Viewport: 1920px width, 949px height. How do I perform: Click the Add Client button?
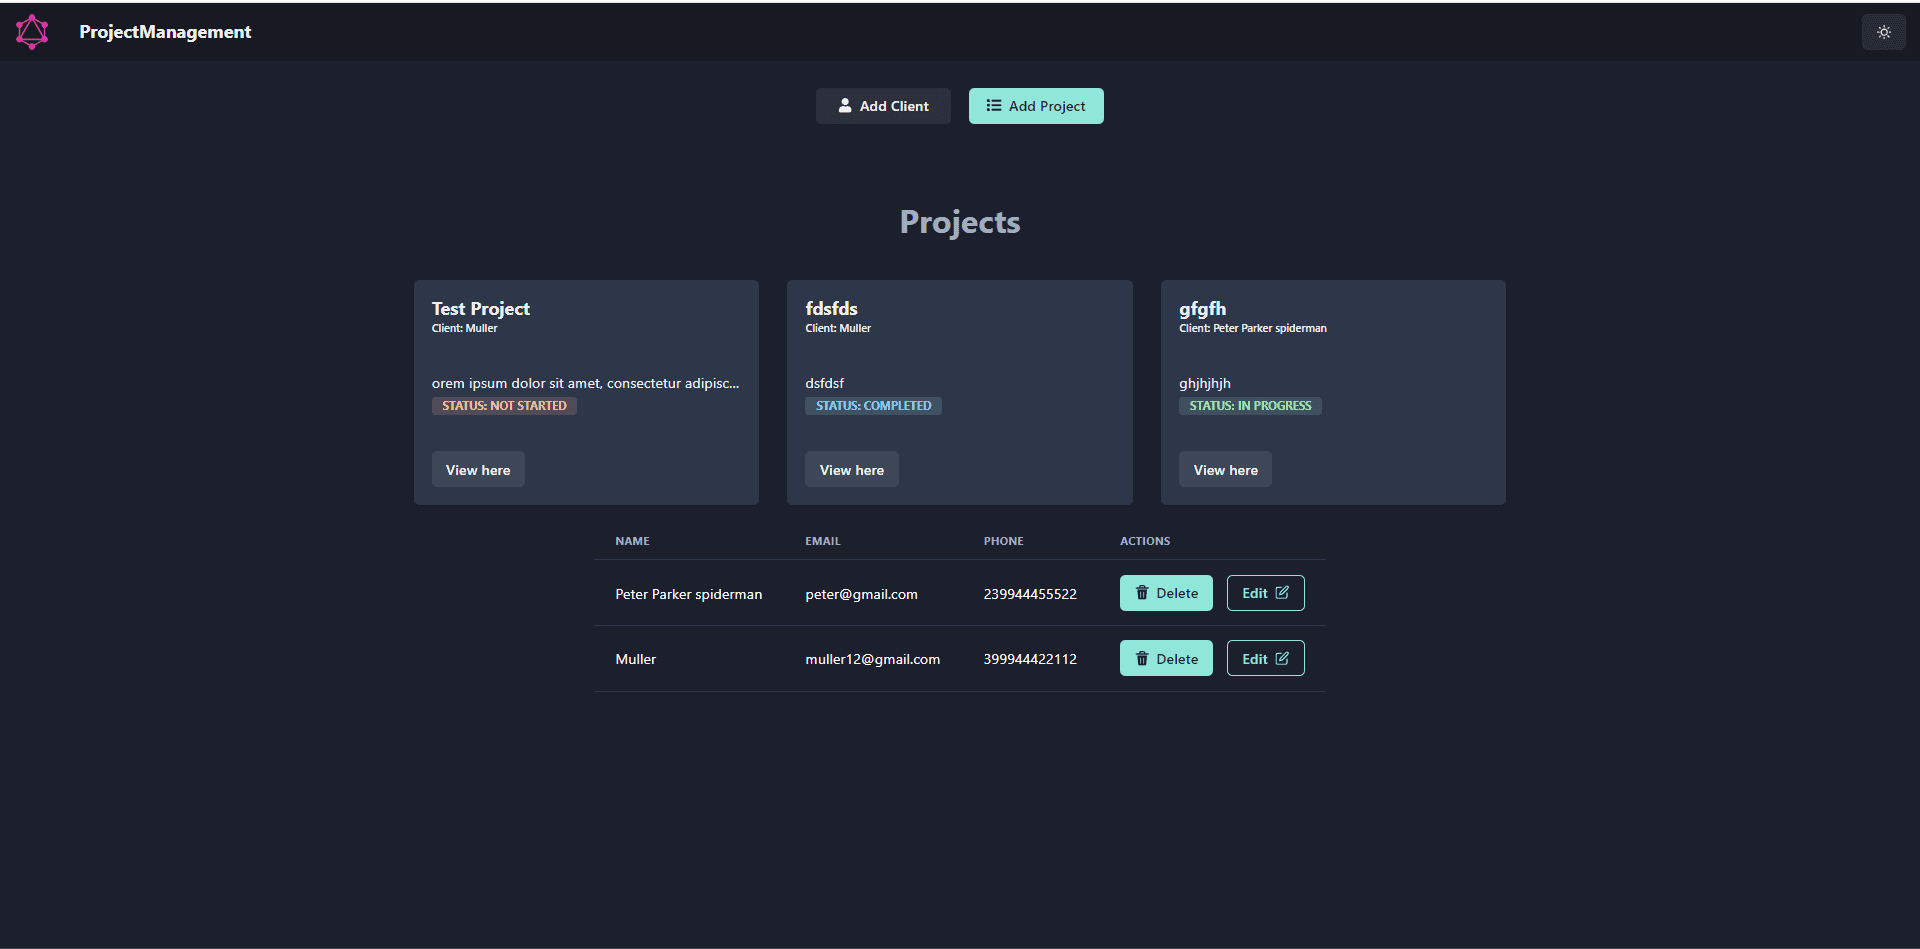pos(883,105)
